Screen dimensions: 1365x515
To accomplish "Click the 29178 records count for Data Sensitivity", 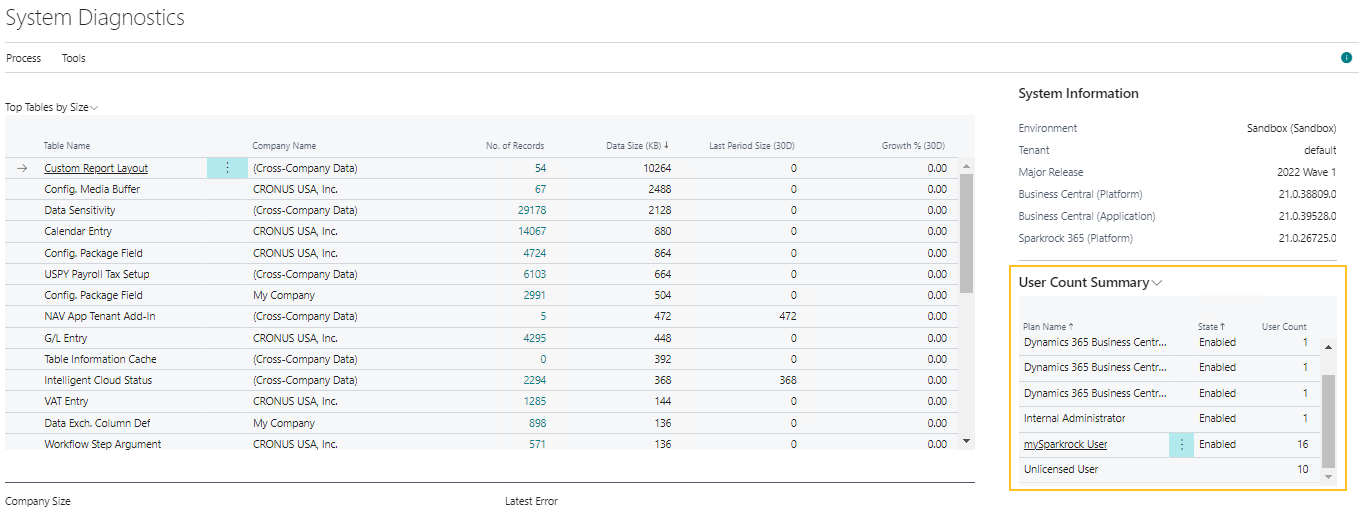I will tap(531, 210).
